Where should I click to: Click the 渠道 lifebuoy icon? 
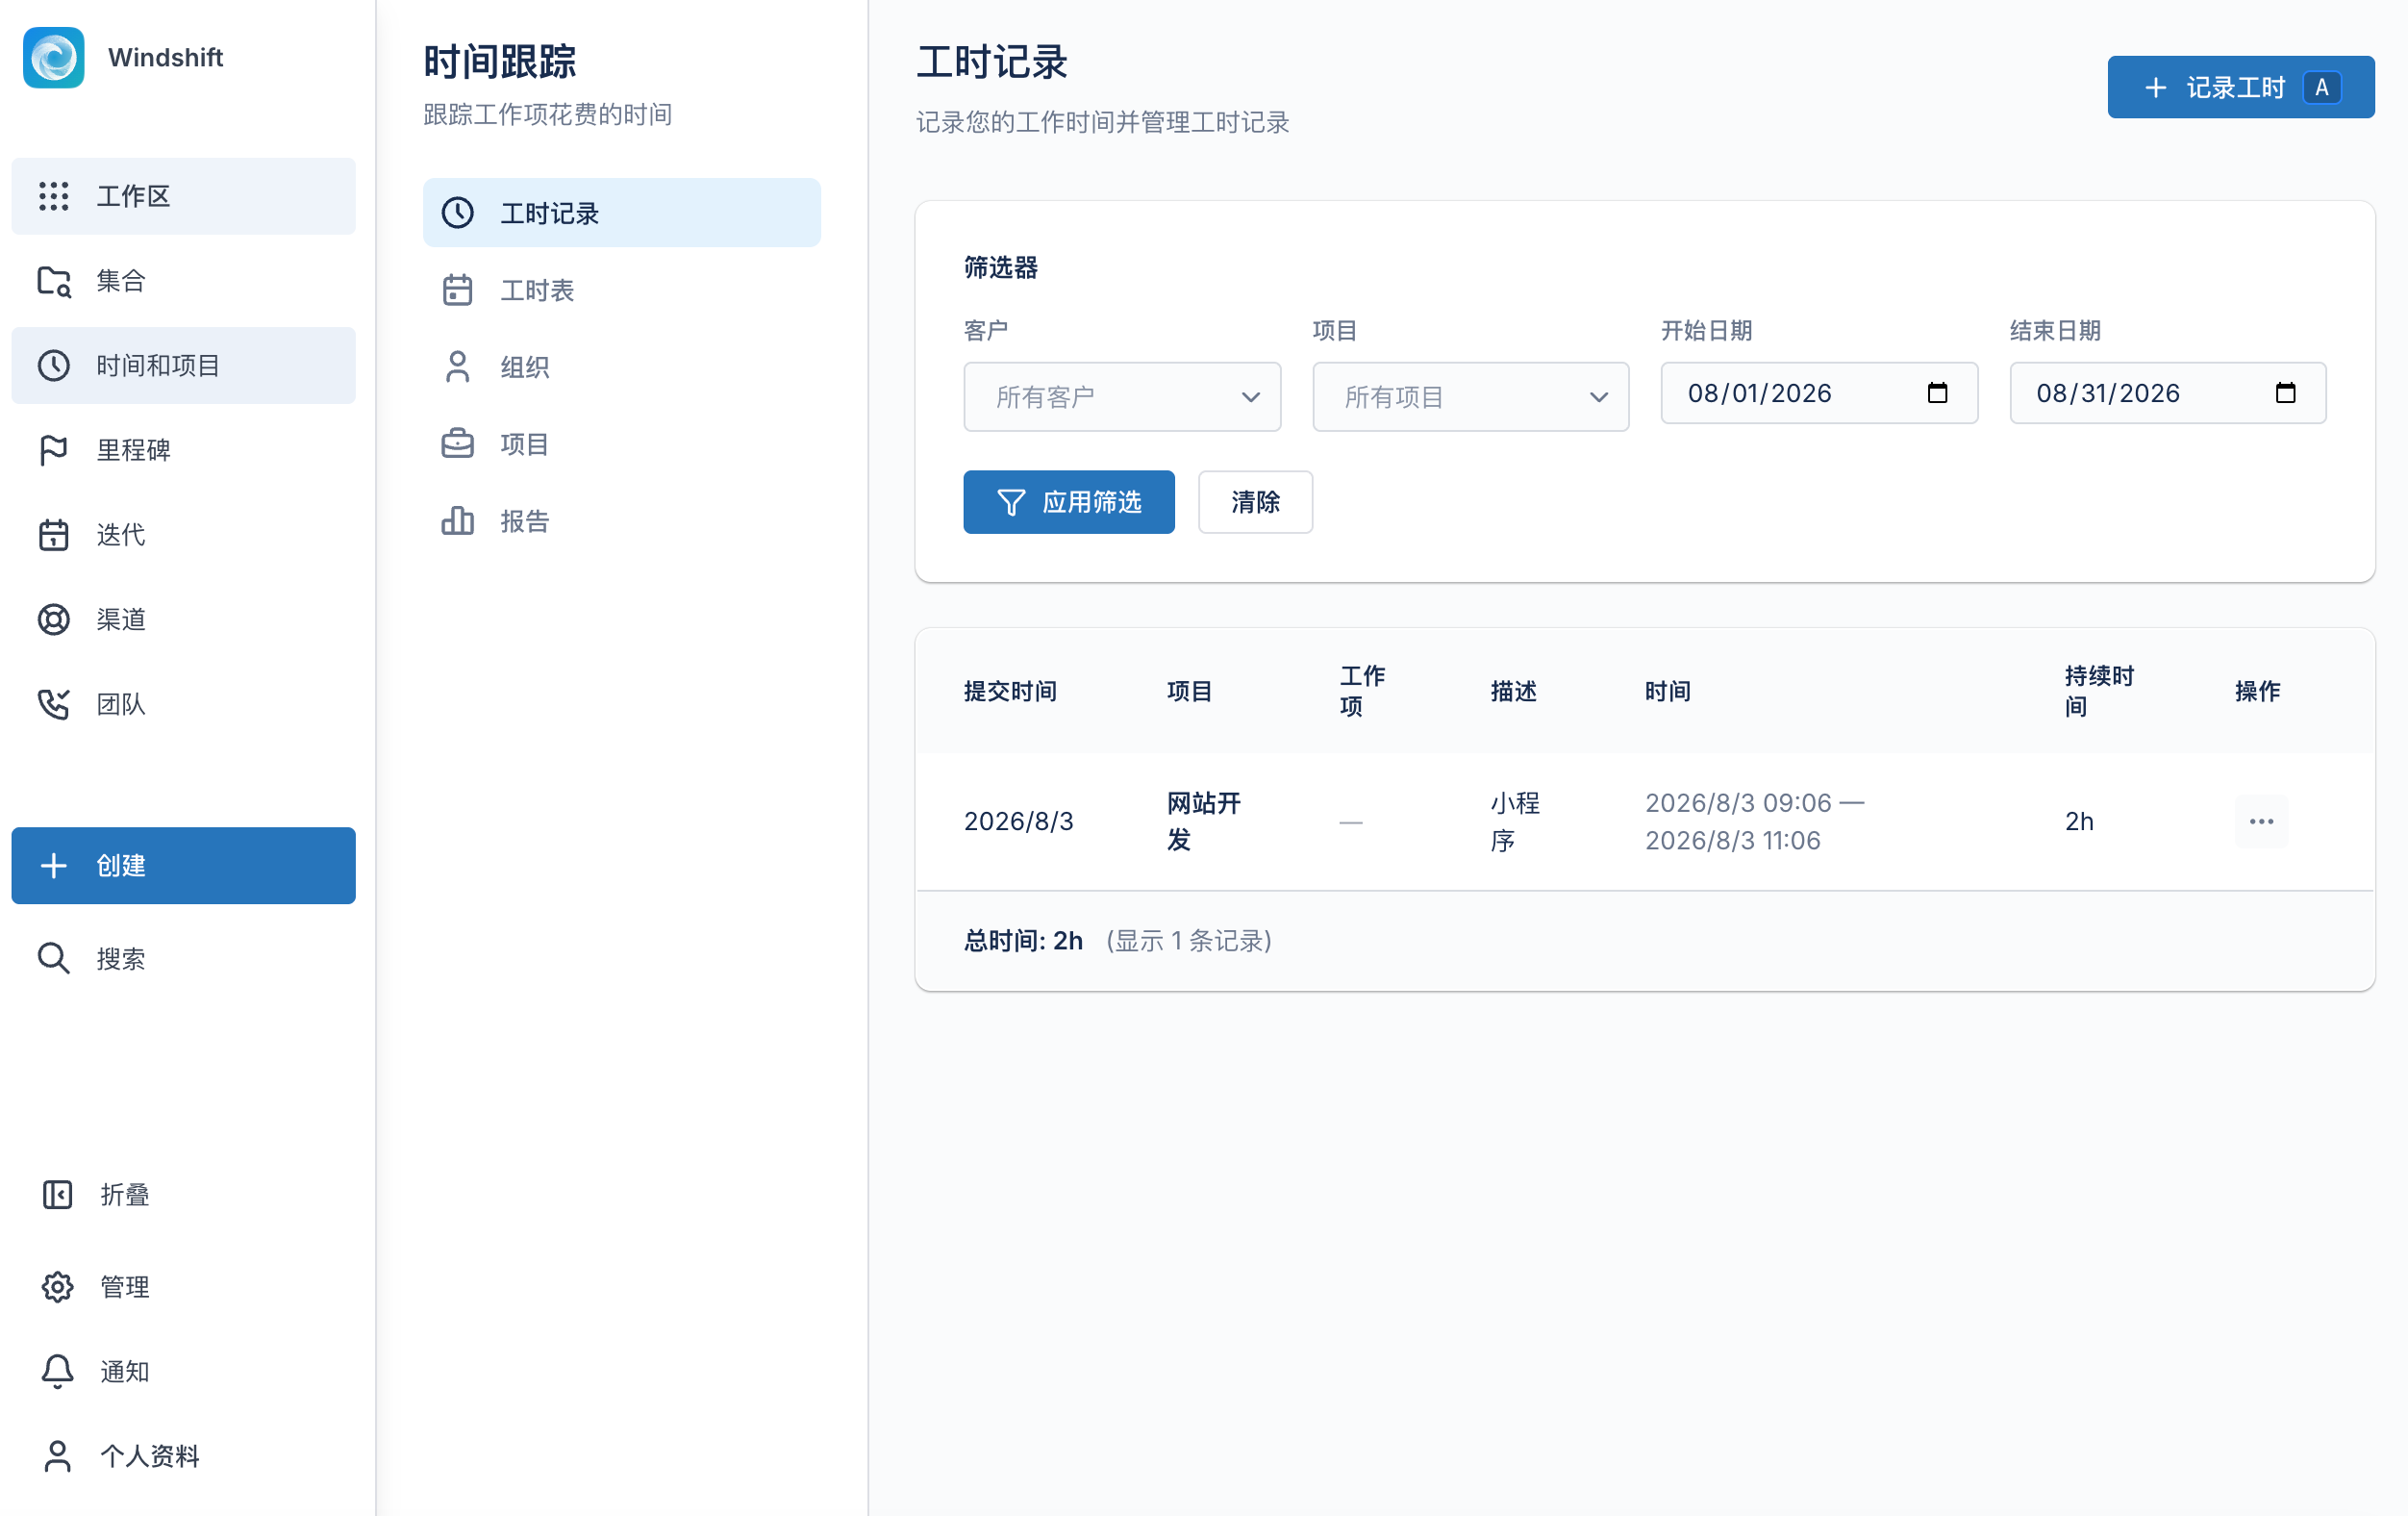click(x=54, y=620)
